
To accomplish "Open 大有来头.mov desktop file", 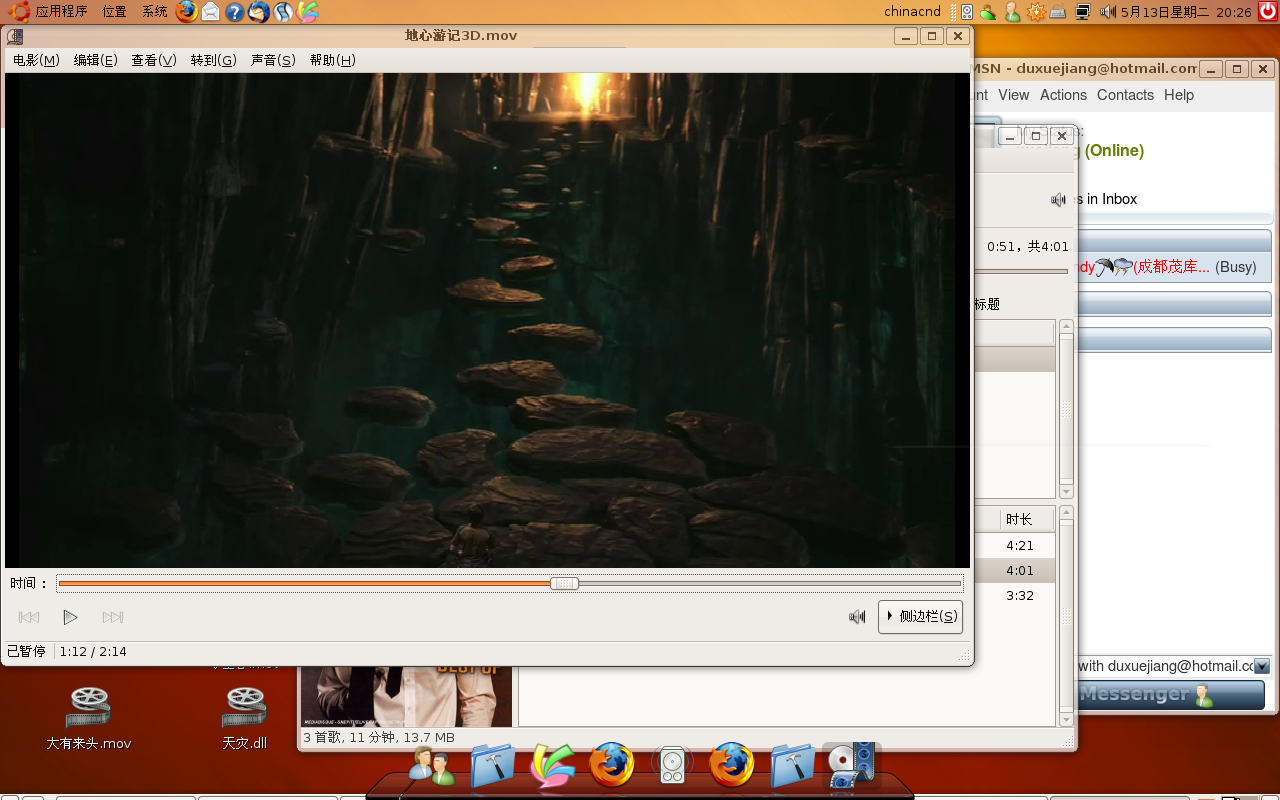I will (x=88, y=717).
